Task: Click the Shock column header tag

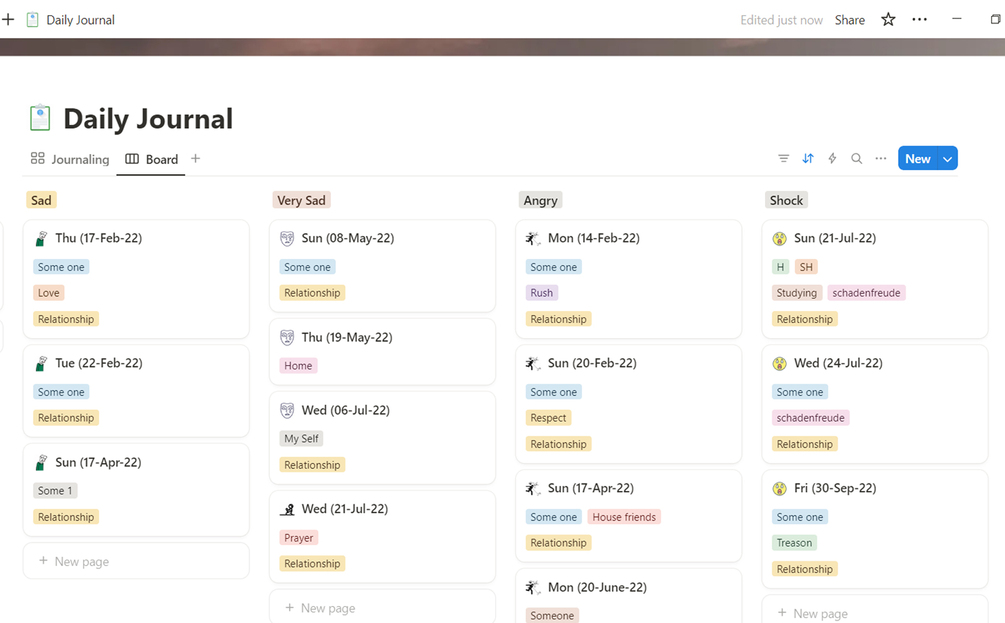Action: click(786, 200)
